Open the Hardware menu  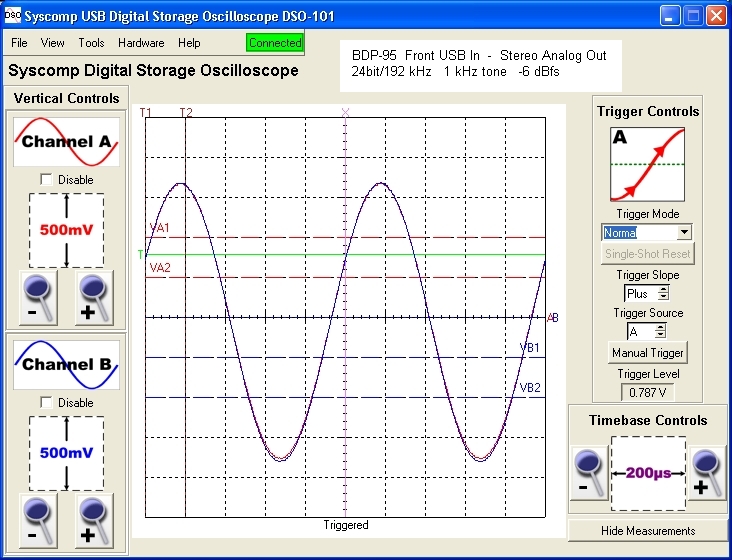141,43
